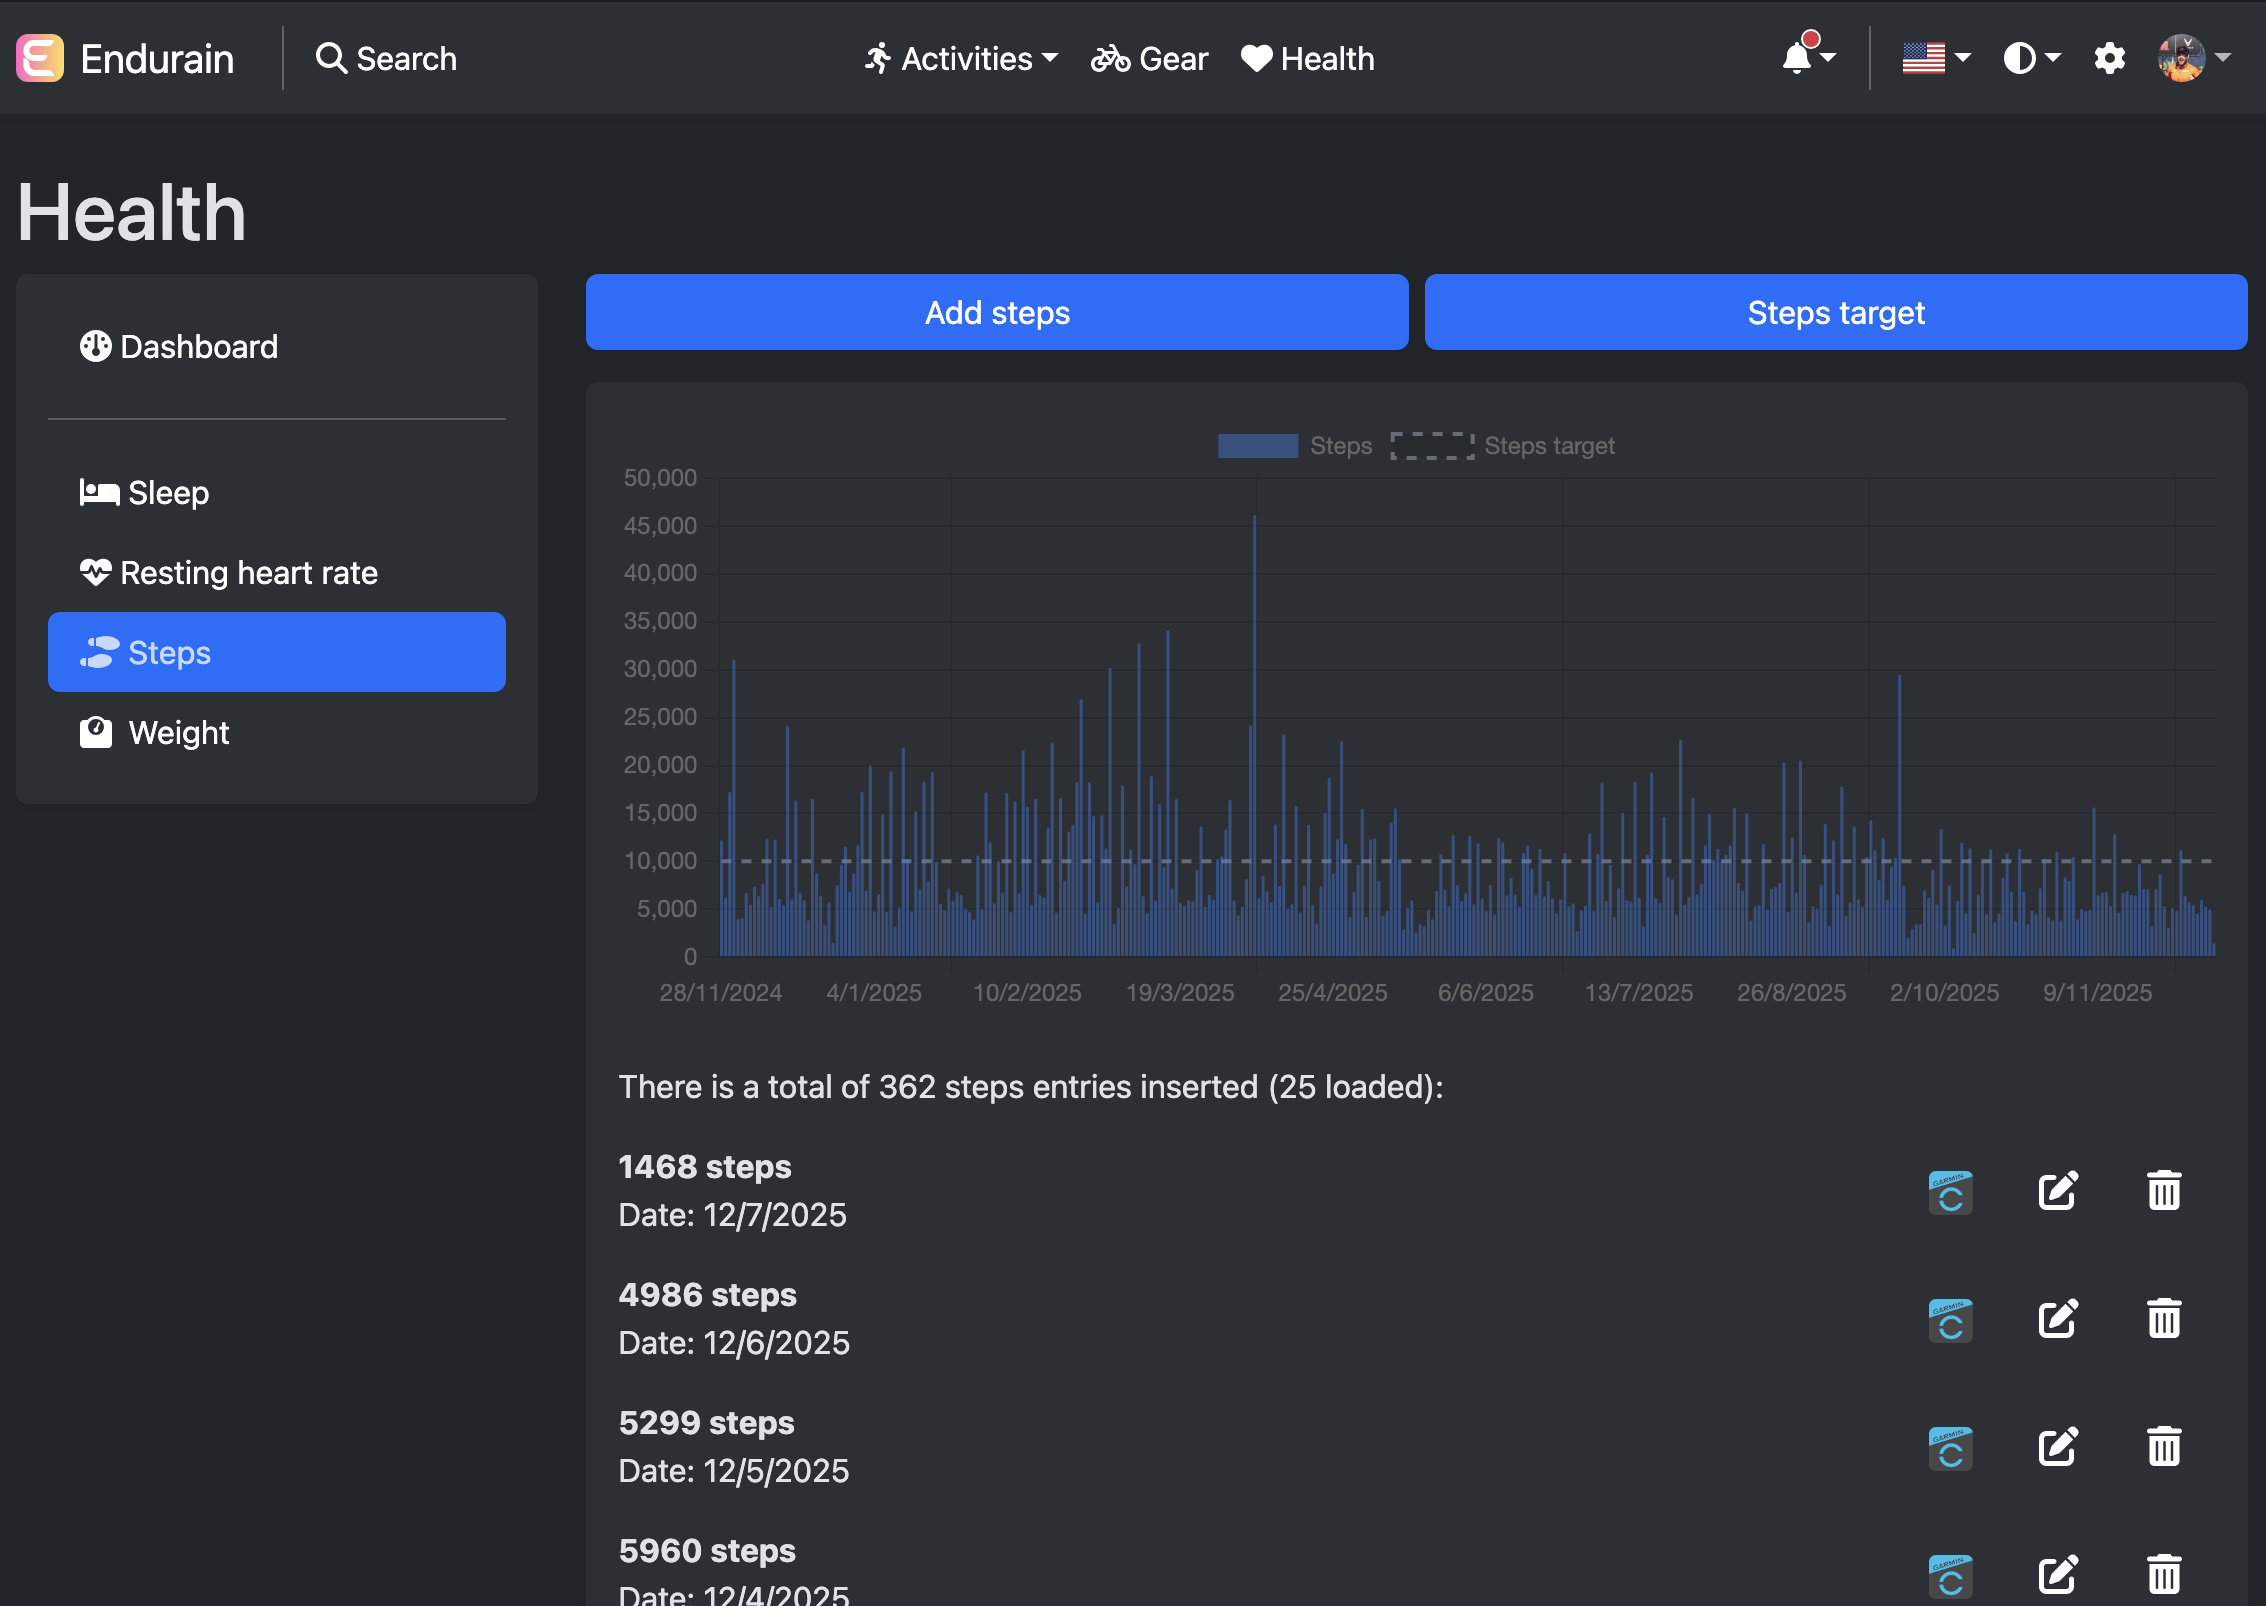Click the Endurain logo icon
Image resolution: width=2266 pixels, height=1606 pixels.
tap(40, 58)
